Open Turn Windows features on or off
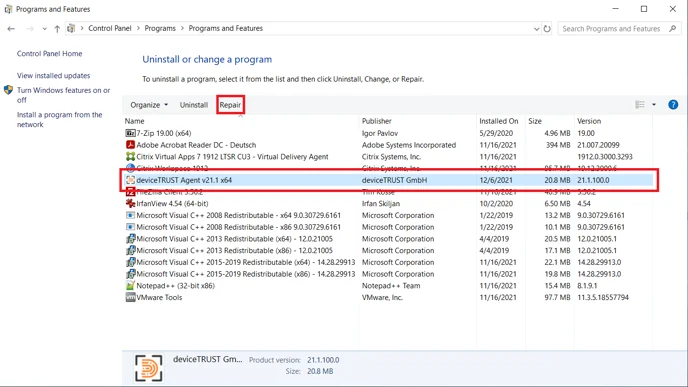Screen dimensions: 688x387 pyautogui.click(x=64, y=95)
